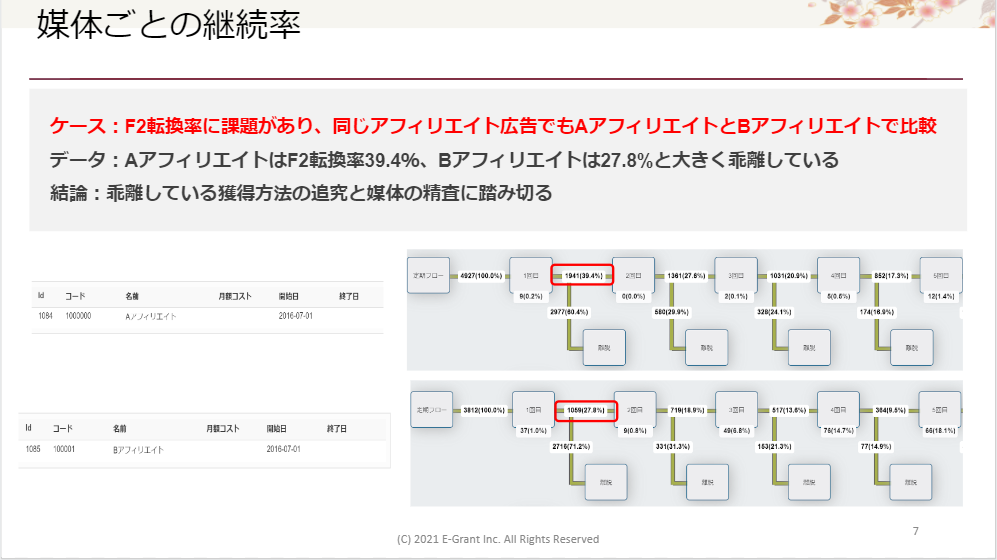Select the 1回目 node in the lower flow

(x=532, y=410)
